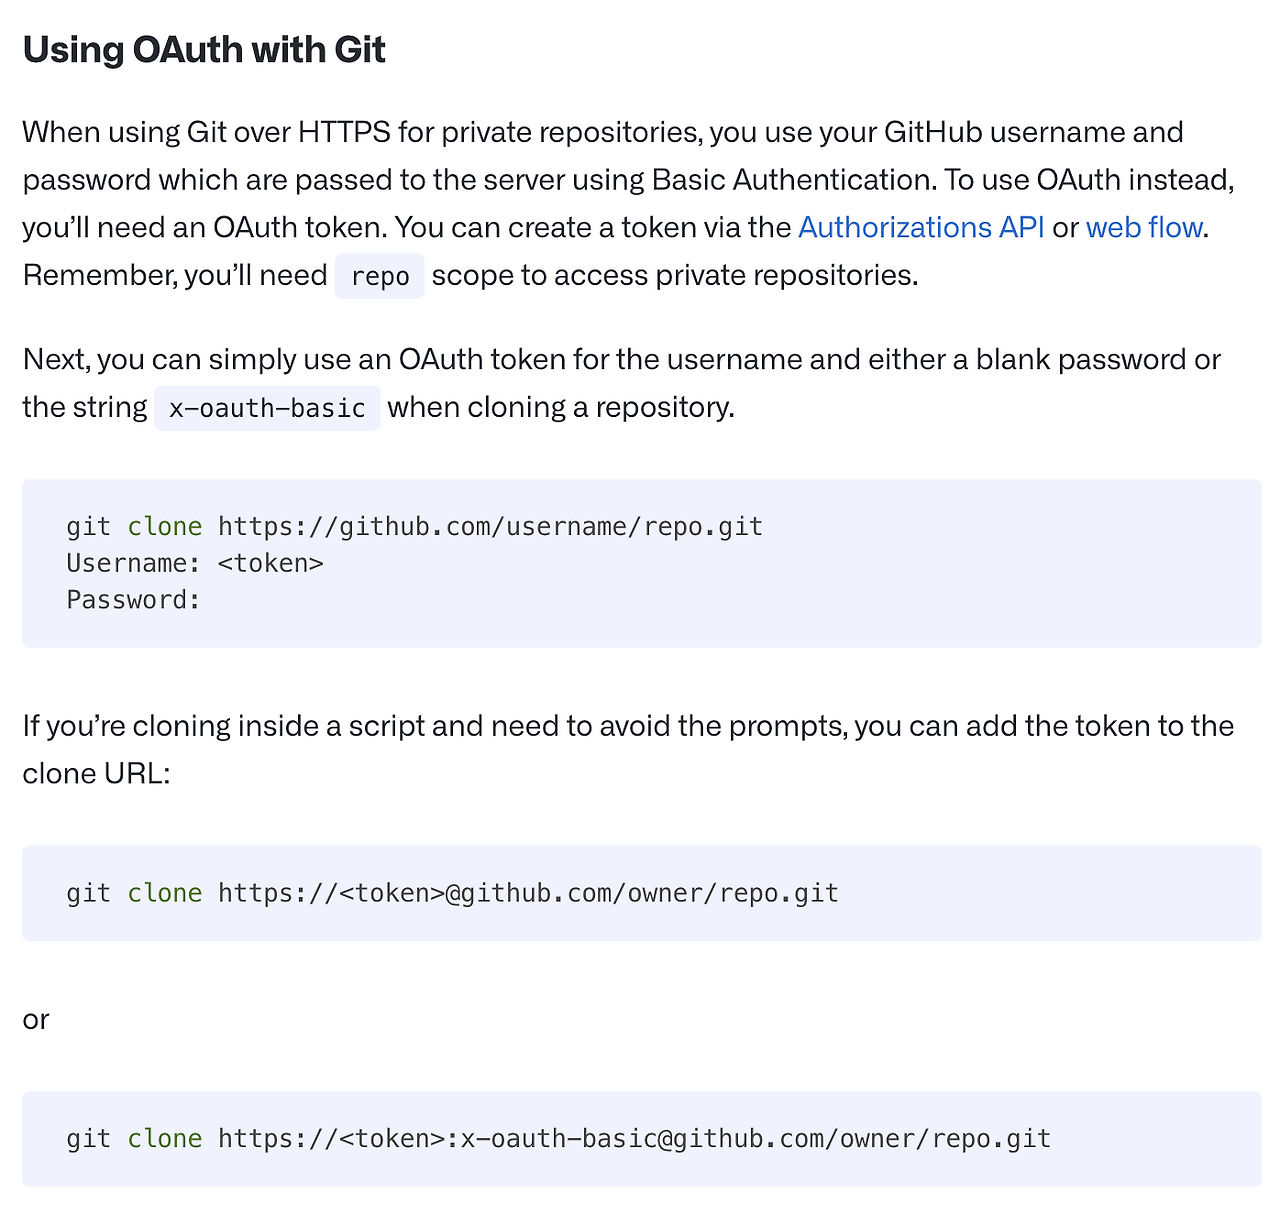
Task: Click the clone keyword in last code block
Action: 164,1138
